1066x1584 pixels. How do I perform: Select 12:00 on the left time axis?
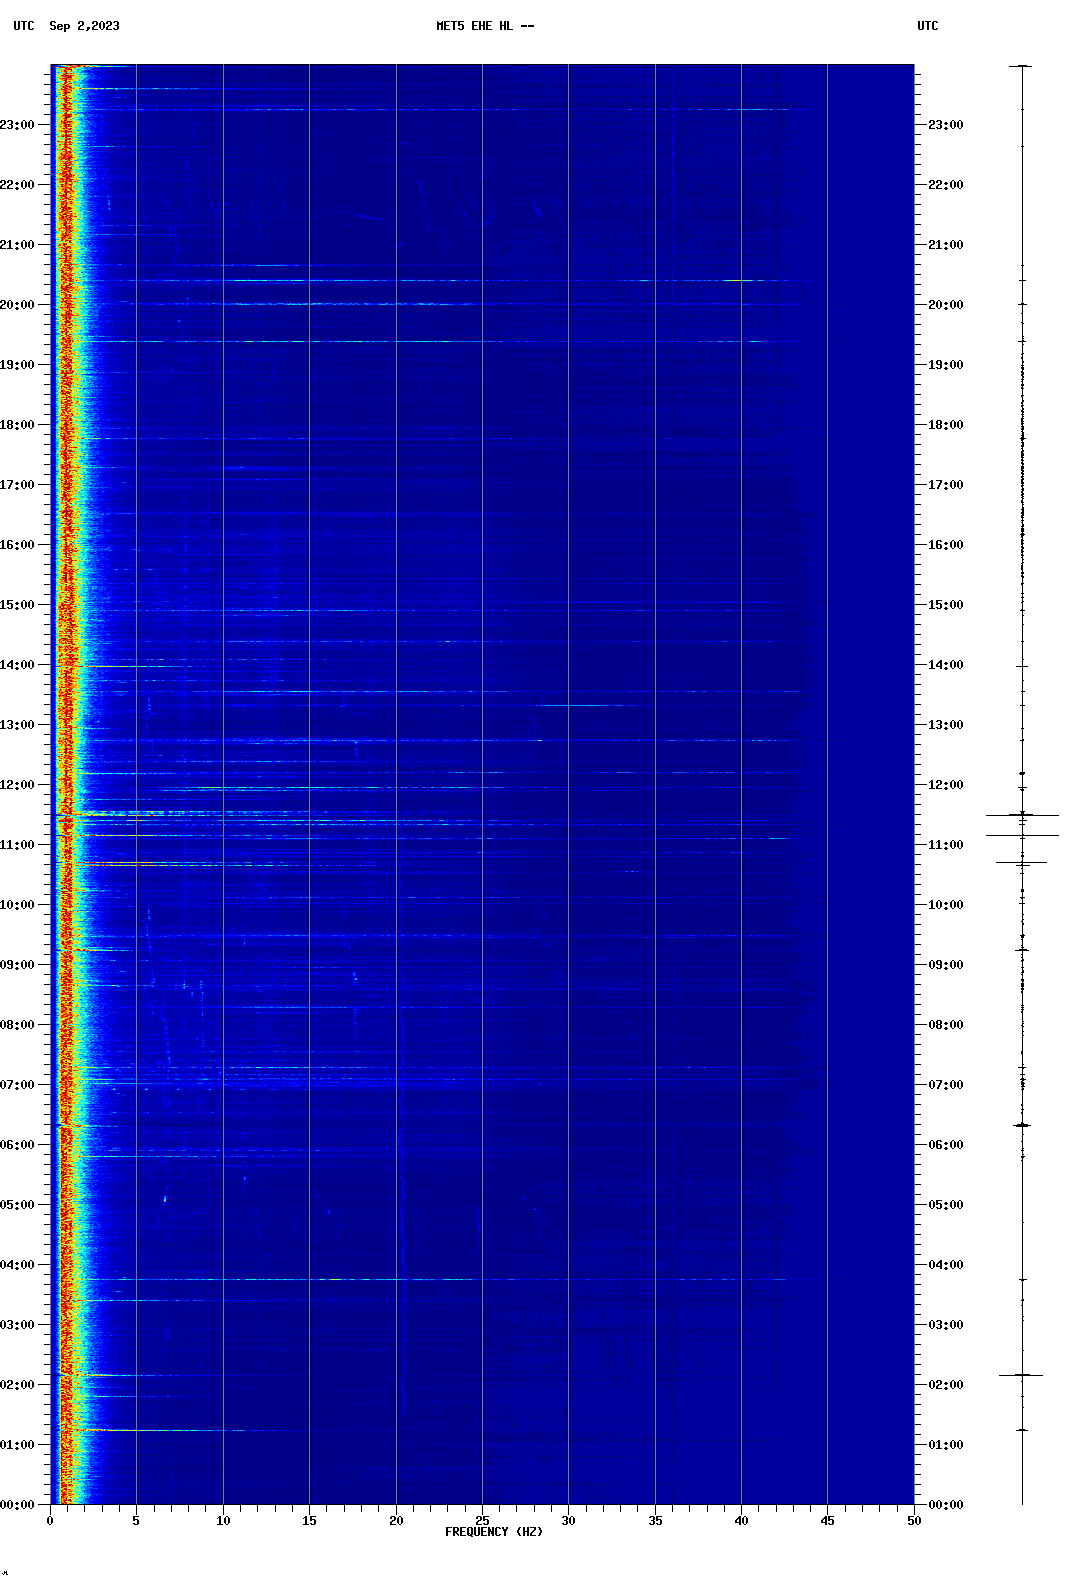18,785
